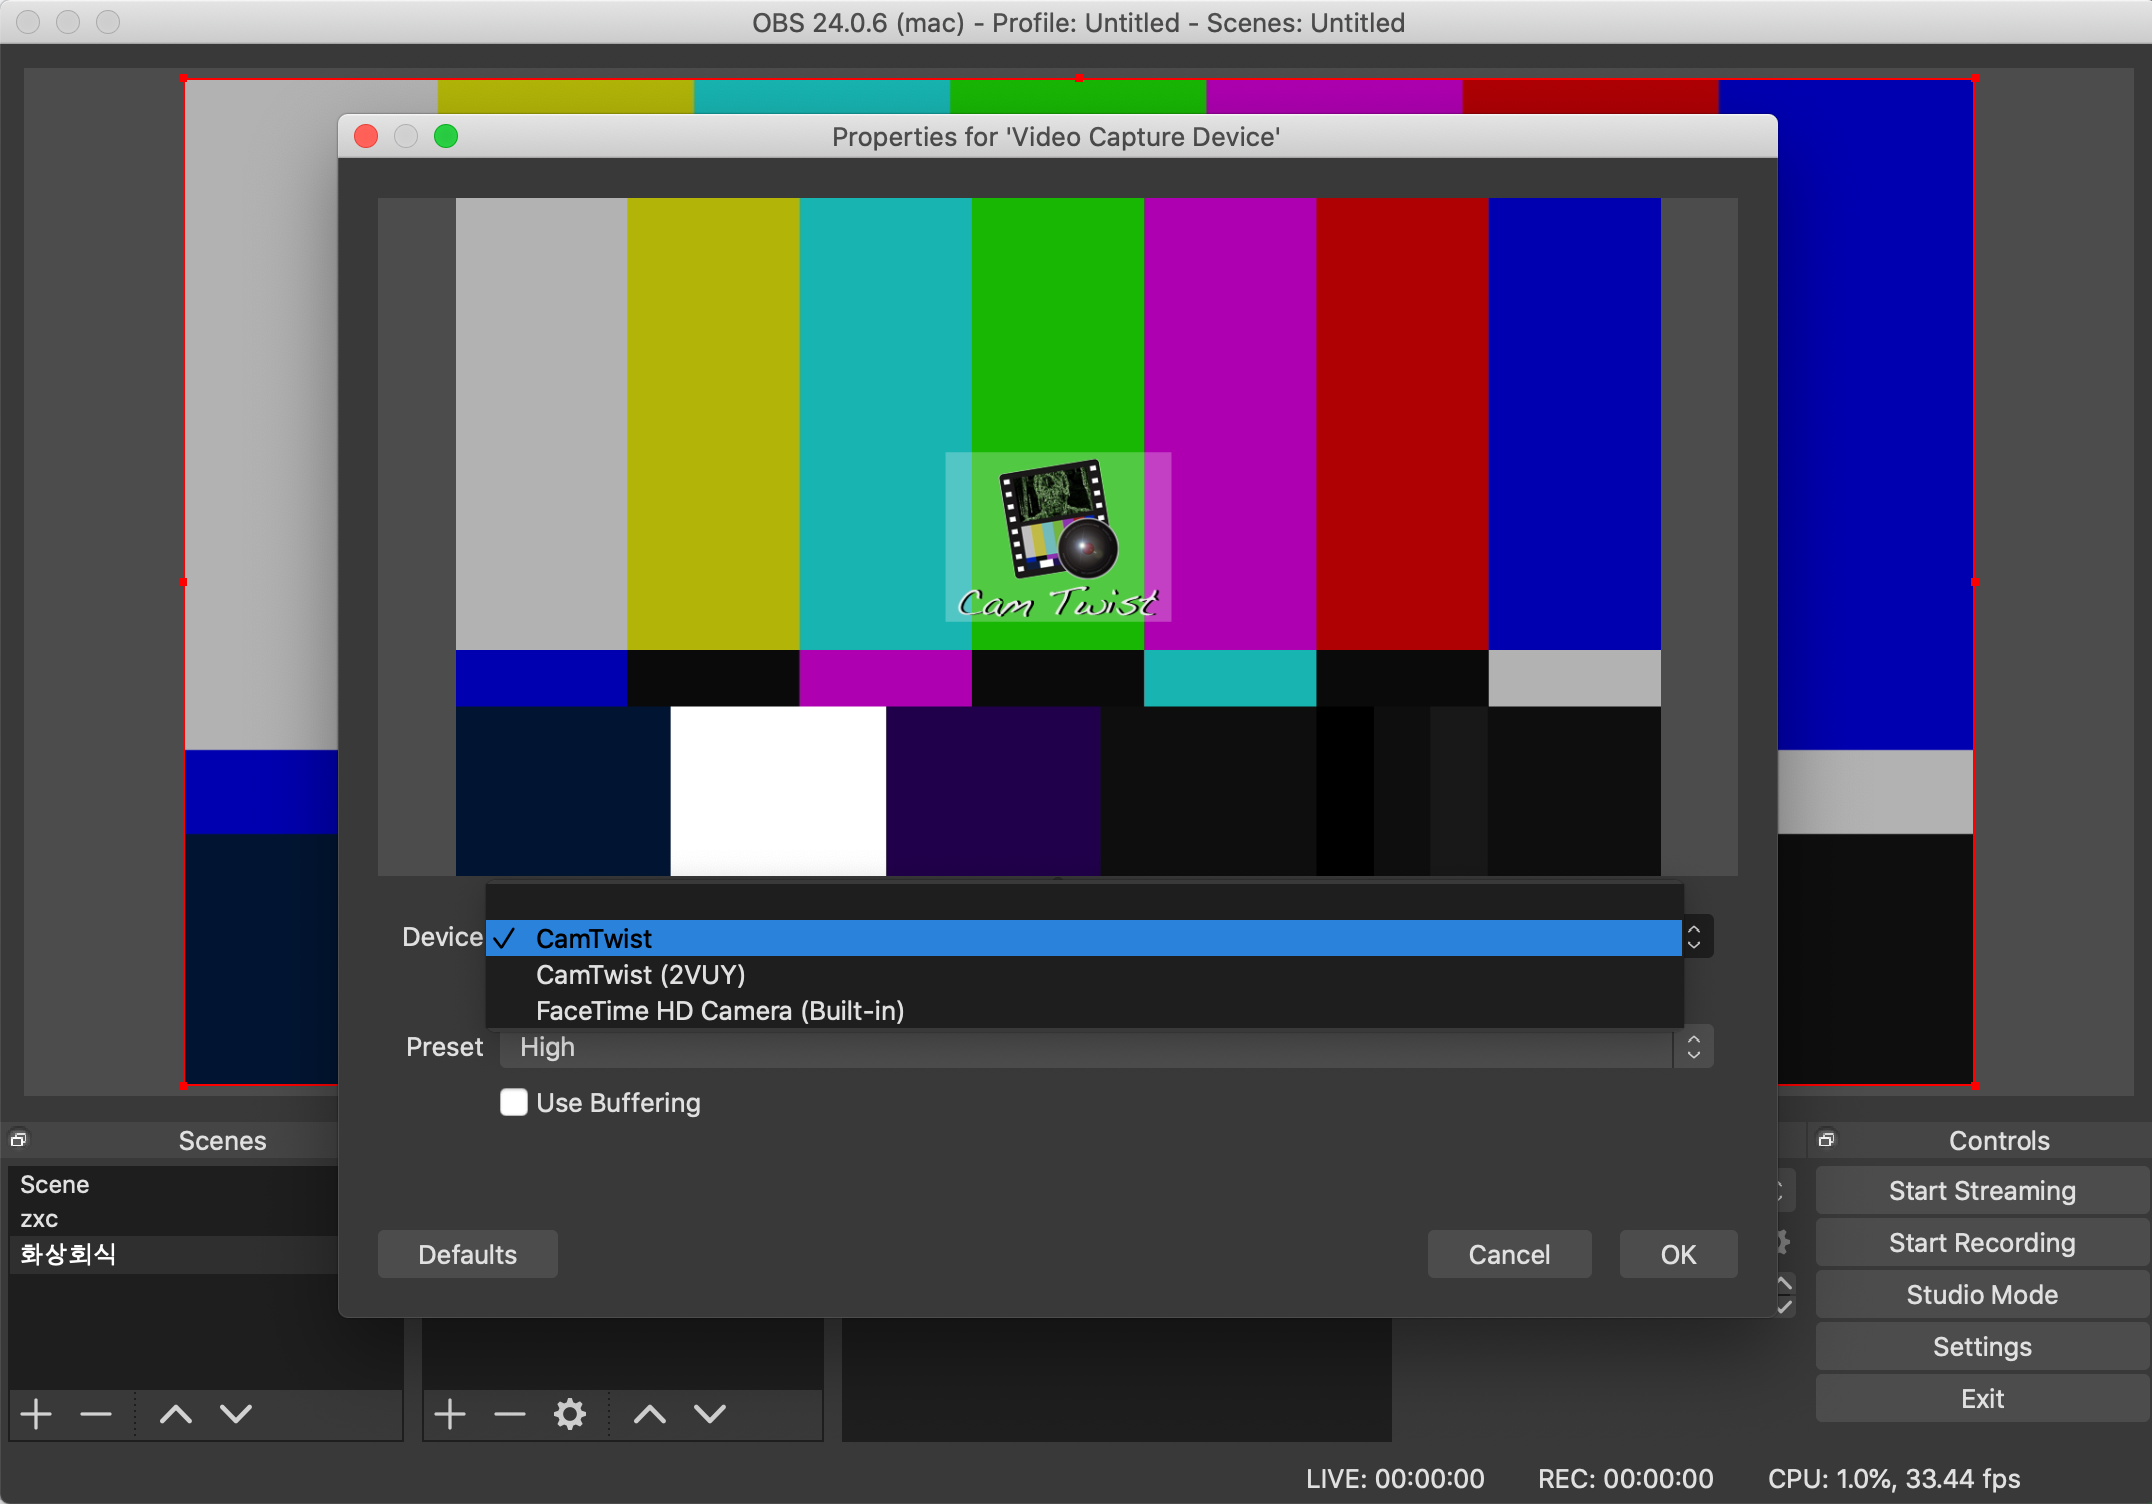Pop out the Controls panel icon
2152x1504 pixels.
(x=1826, y=1140)
